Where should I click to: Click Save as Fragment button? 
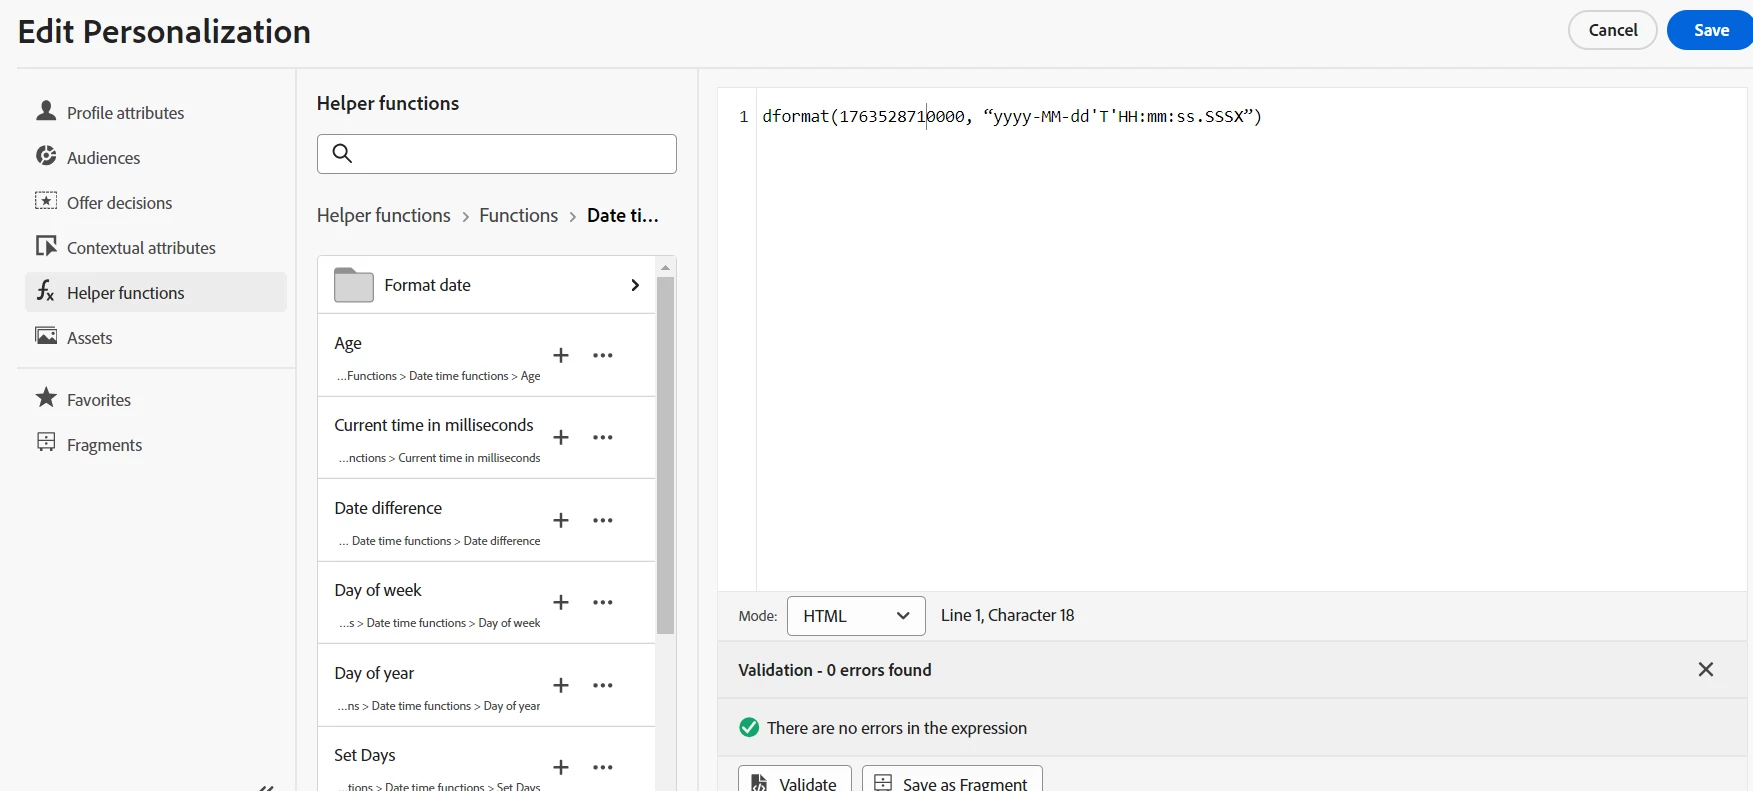(952, 779)
